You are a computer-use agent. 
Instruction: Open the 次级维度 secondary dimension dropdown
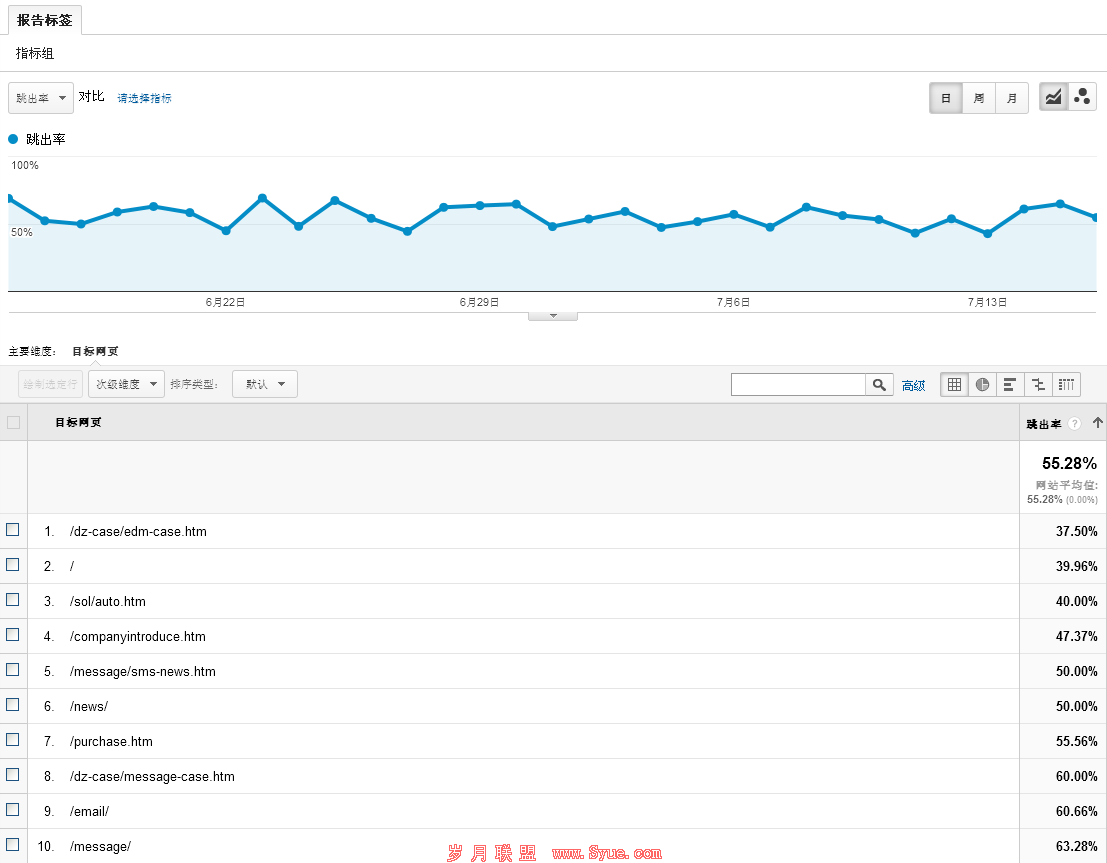click(126, 384)
